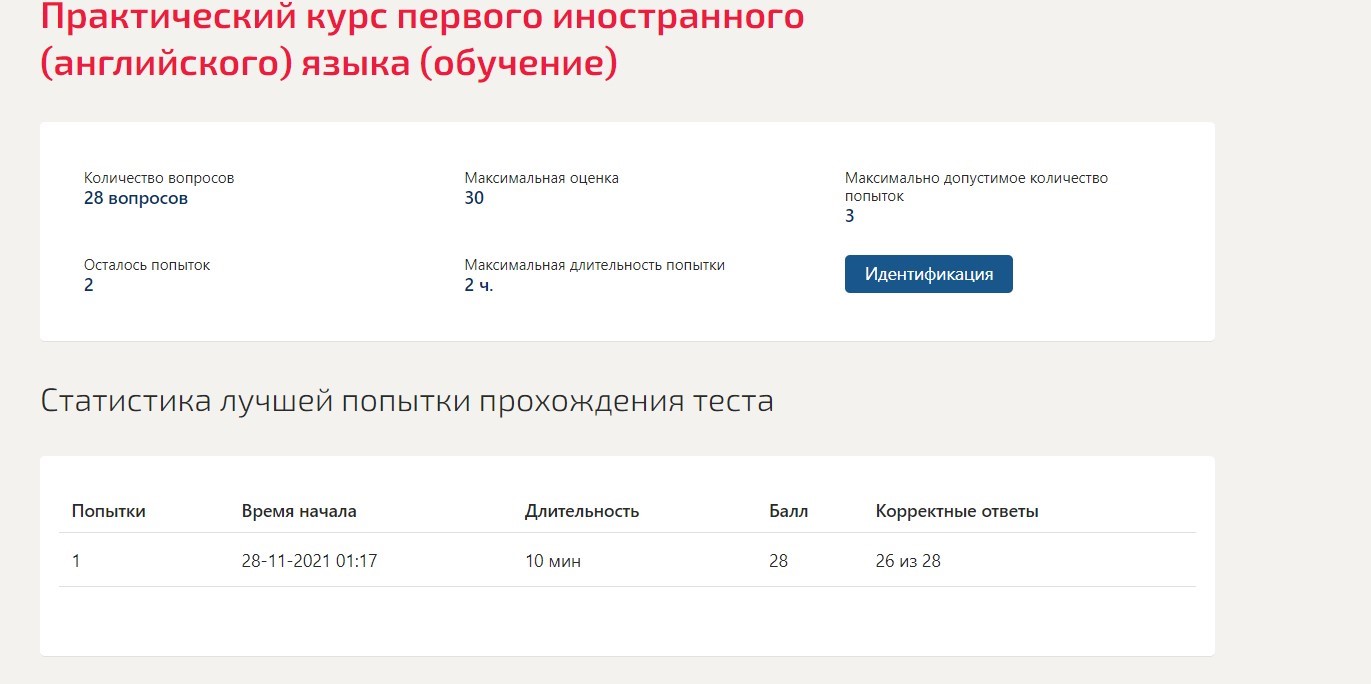The height and width of the screenshot is (684, 1371).
Task: Click the Максимальная длительность попытки label
Action: (595, 265)
